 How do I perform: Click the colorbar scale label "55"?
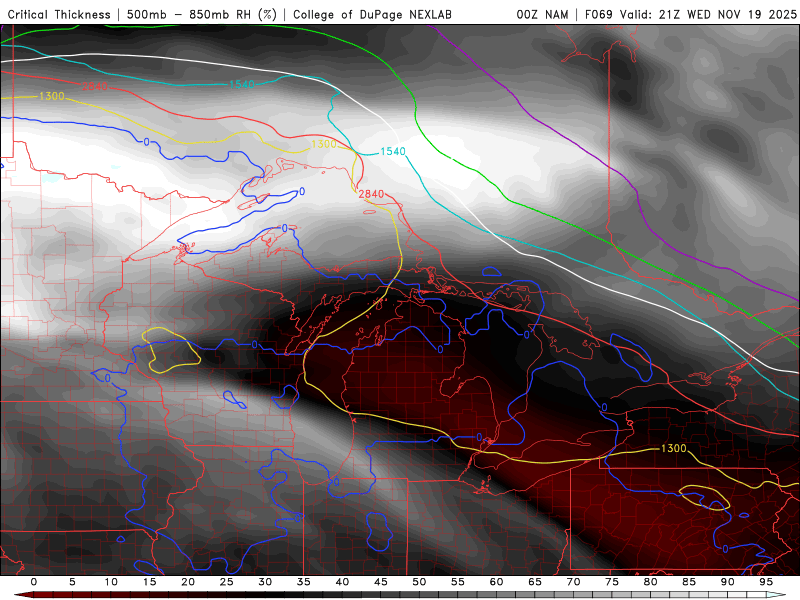tap(458, 582)
